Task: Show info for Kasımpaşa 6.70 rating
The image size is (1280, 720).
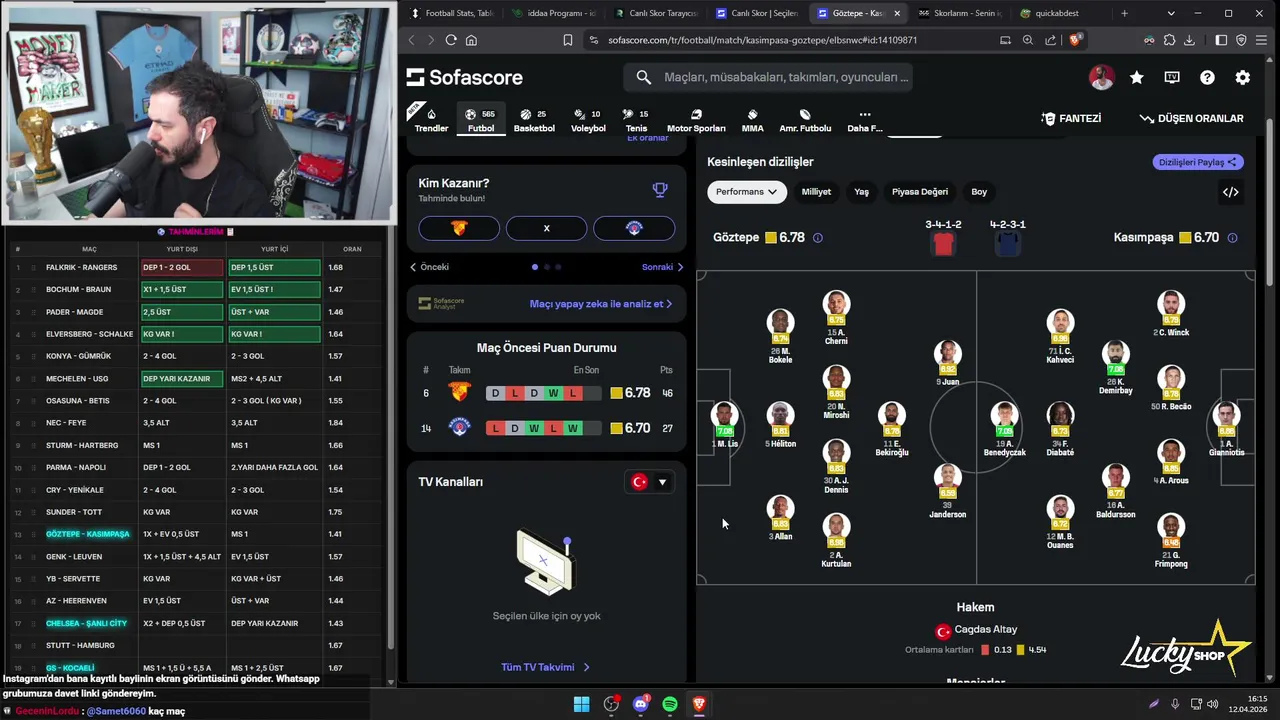Action: 1232,238
